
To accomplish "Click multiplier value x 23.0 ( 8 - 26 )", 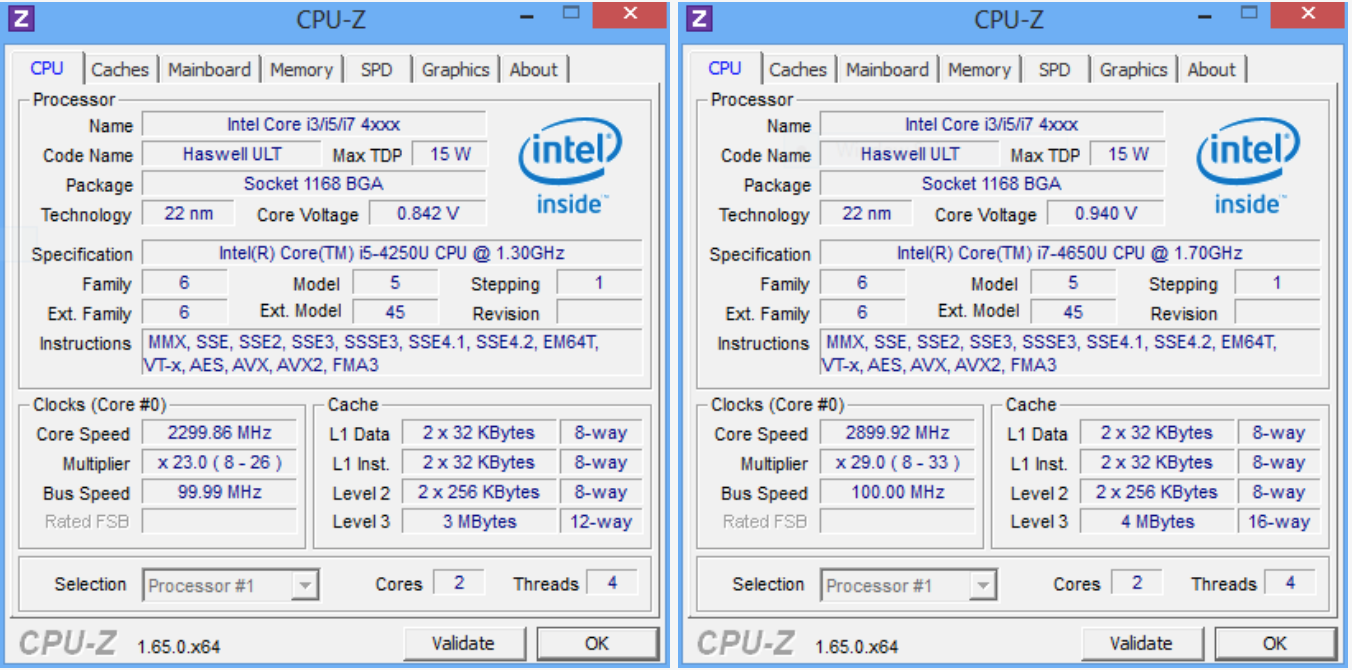I will coord(219,463).
